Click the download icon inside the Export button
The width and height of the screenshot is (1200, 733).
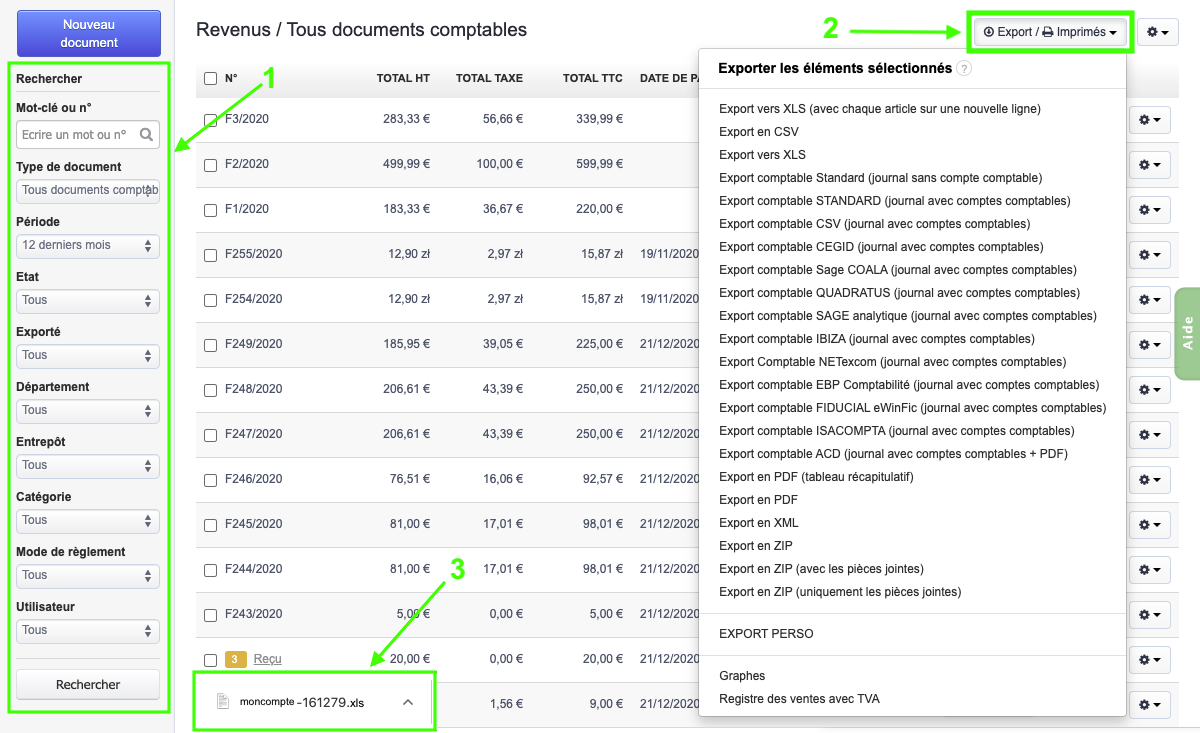(989, 32)
